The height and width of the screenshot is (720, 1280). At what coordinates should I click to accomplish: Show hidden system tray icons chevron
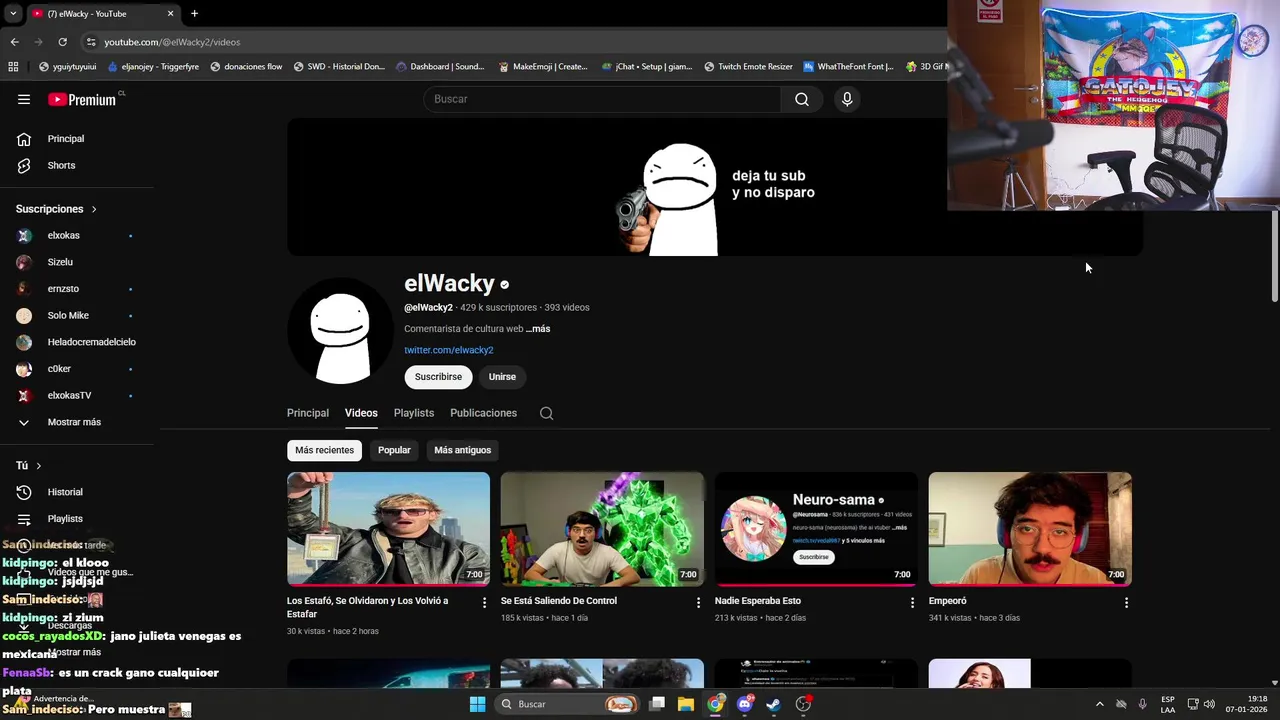[x=1099, y=704]
